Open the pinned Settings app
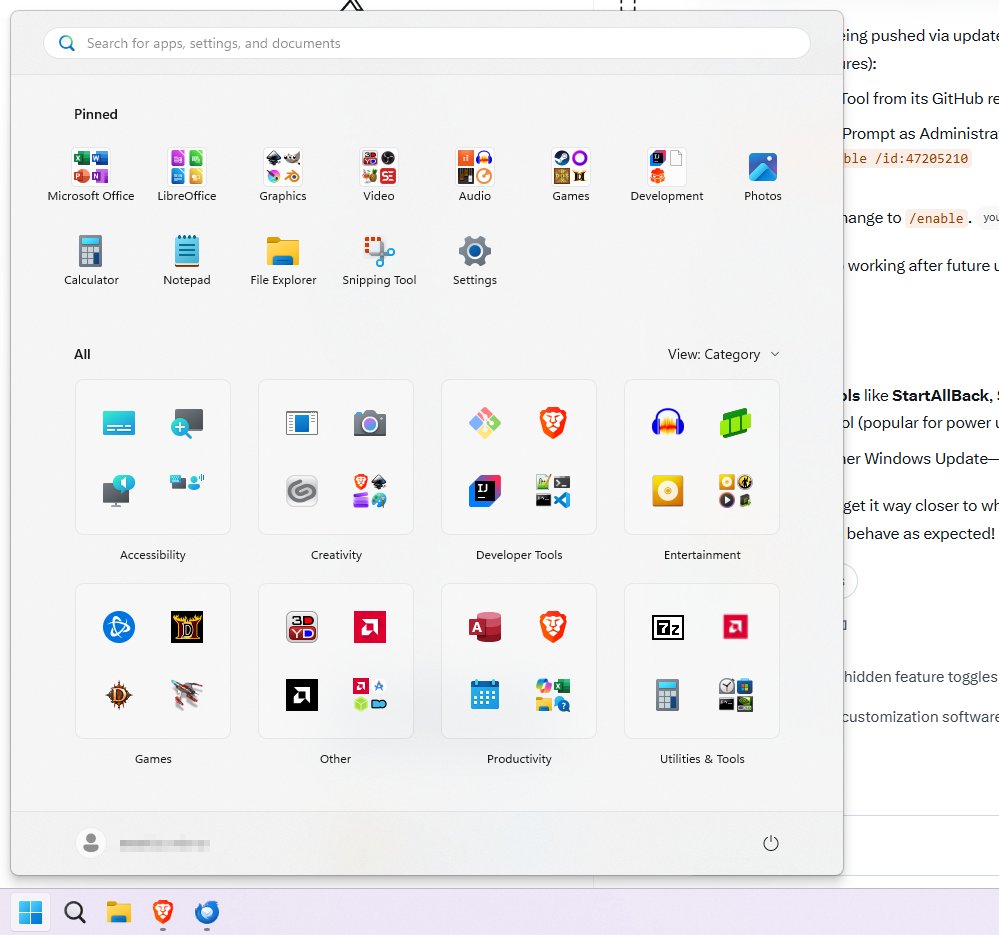 click(x=475, y=260)
